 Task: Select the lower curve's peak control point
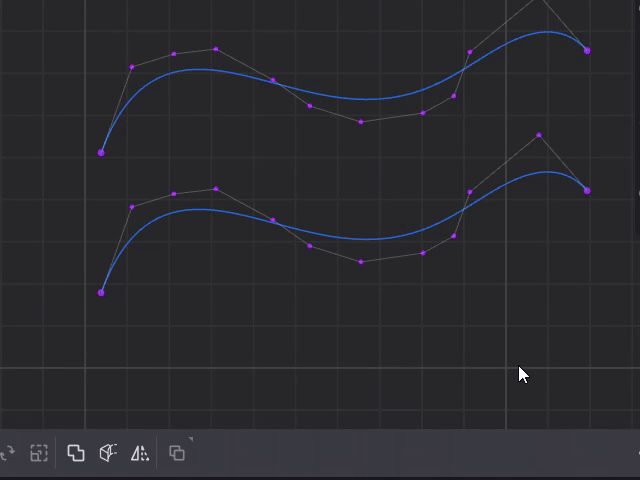(539, 135)
